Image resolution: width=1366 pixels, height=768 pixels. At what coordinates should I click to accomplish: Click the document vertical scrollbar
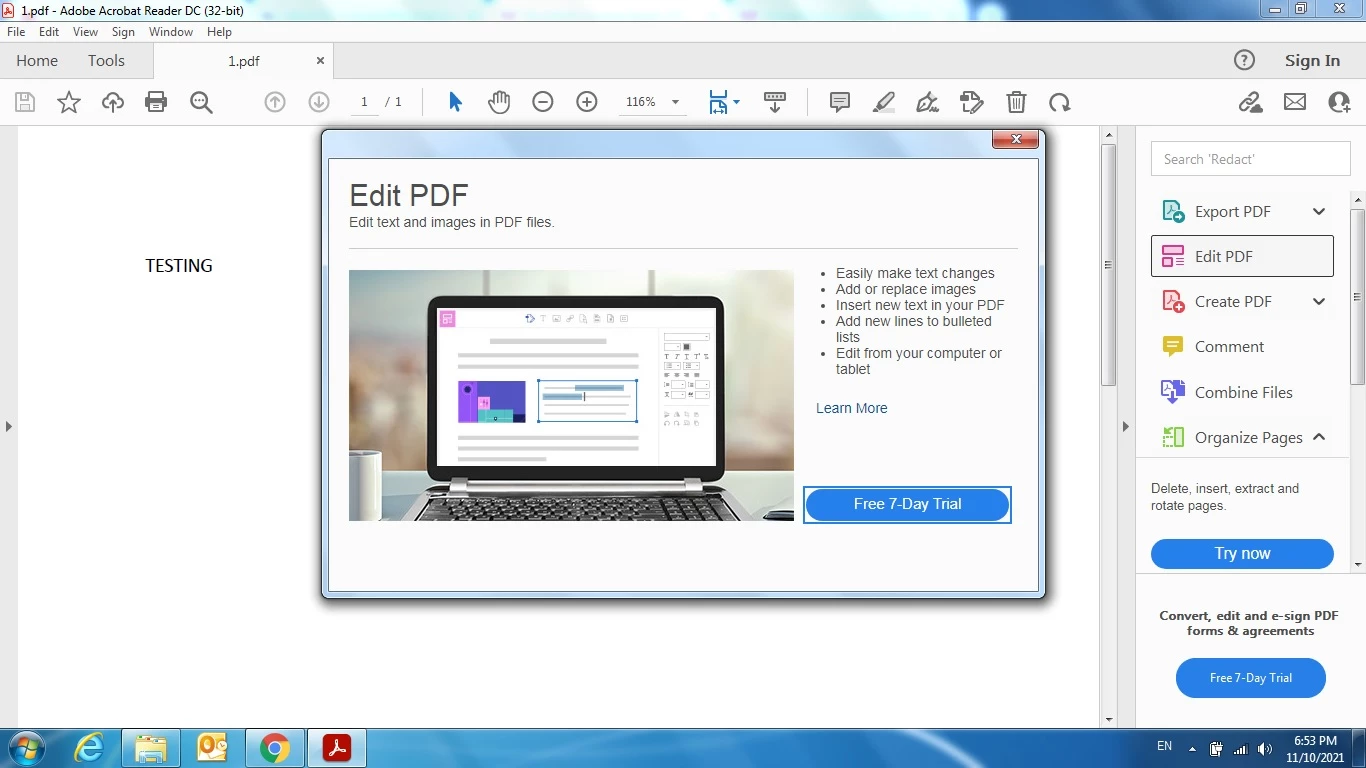[1108, 265]
